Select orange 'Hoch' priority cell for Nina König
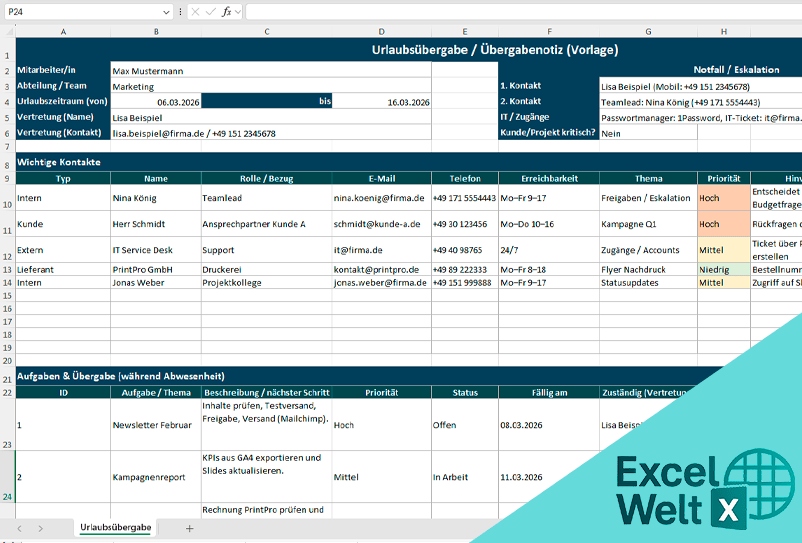 coord(723,198)
